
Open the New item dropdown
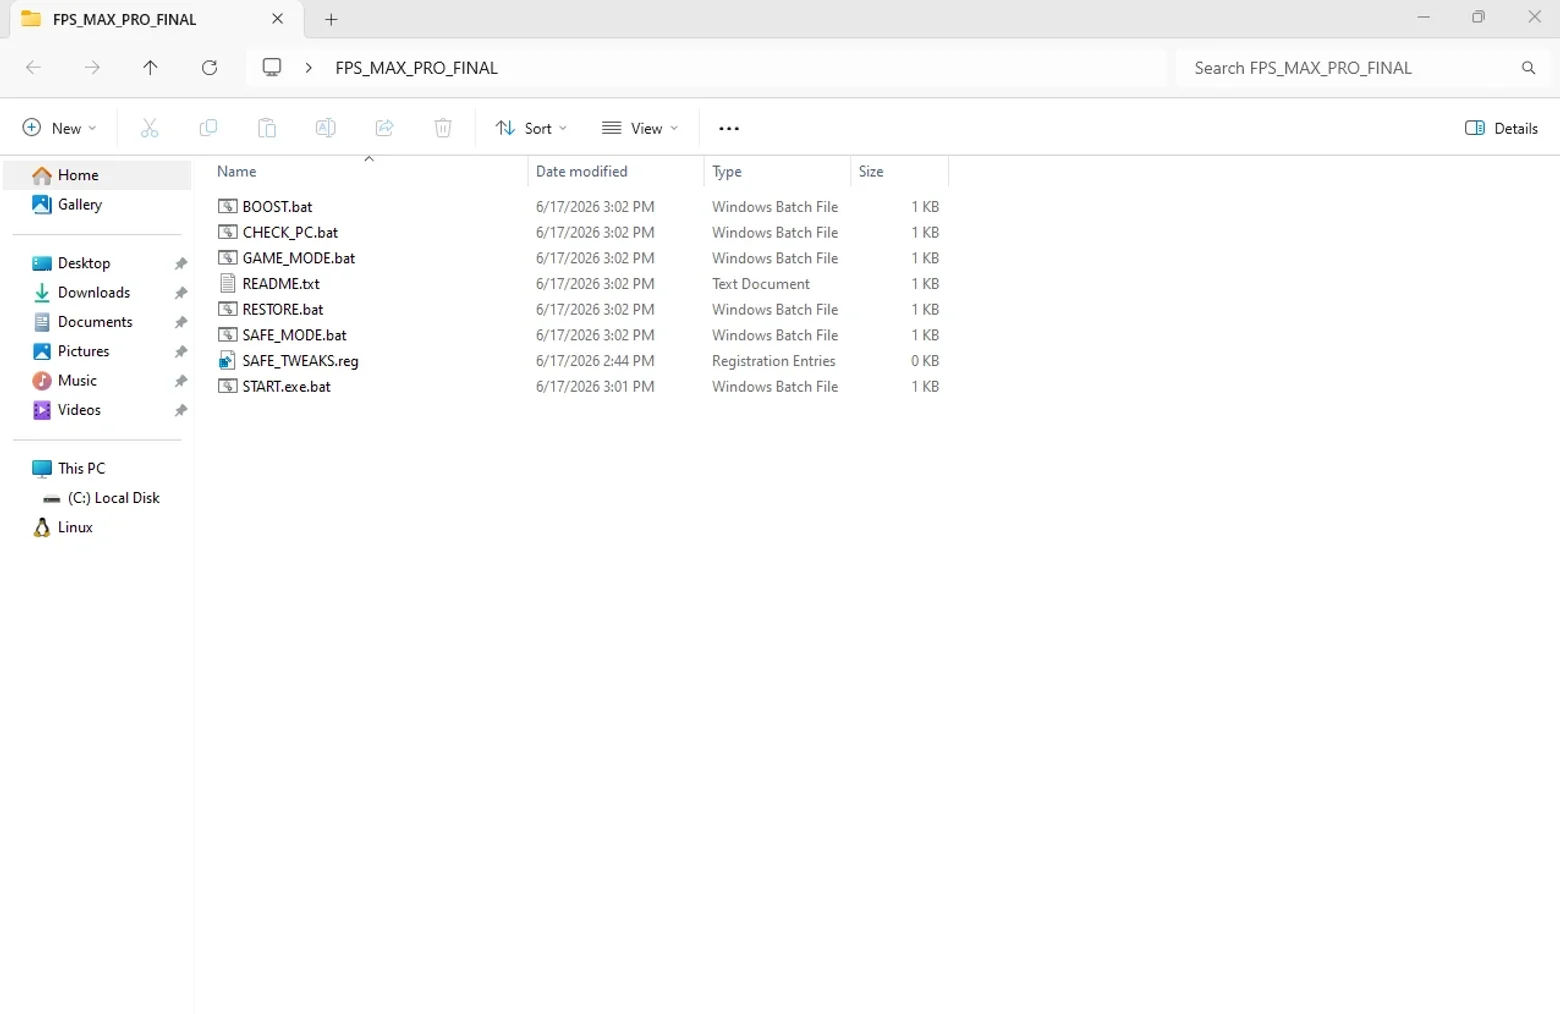click(60, 128)
